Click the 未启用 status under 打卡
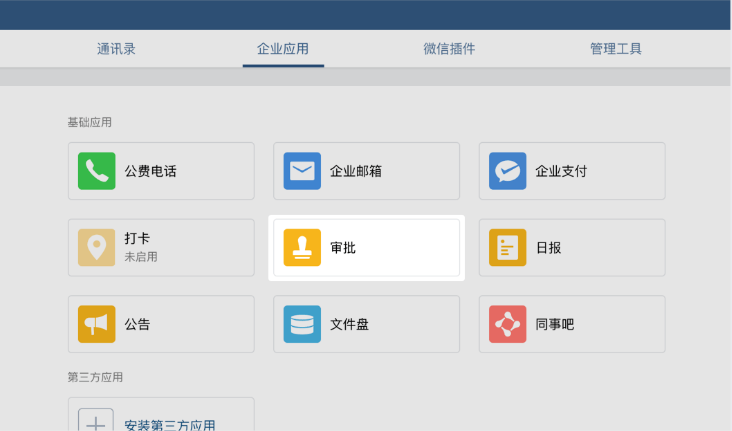The width and height of the screenshot is (732, 431). (141, 257)
